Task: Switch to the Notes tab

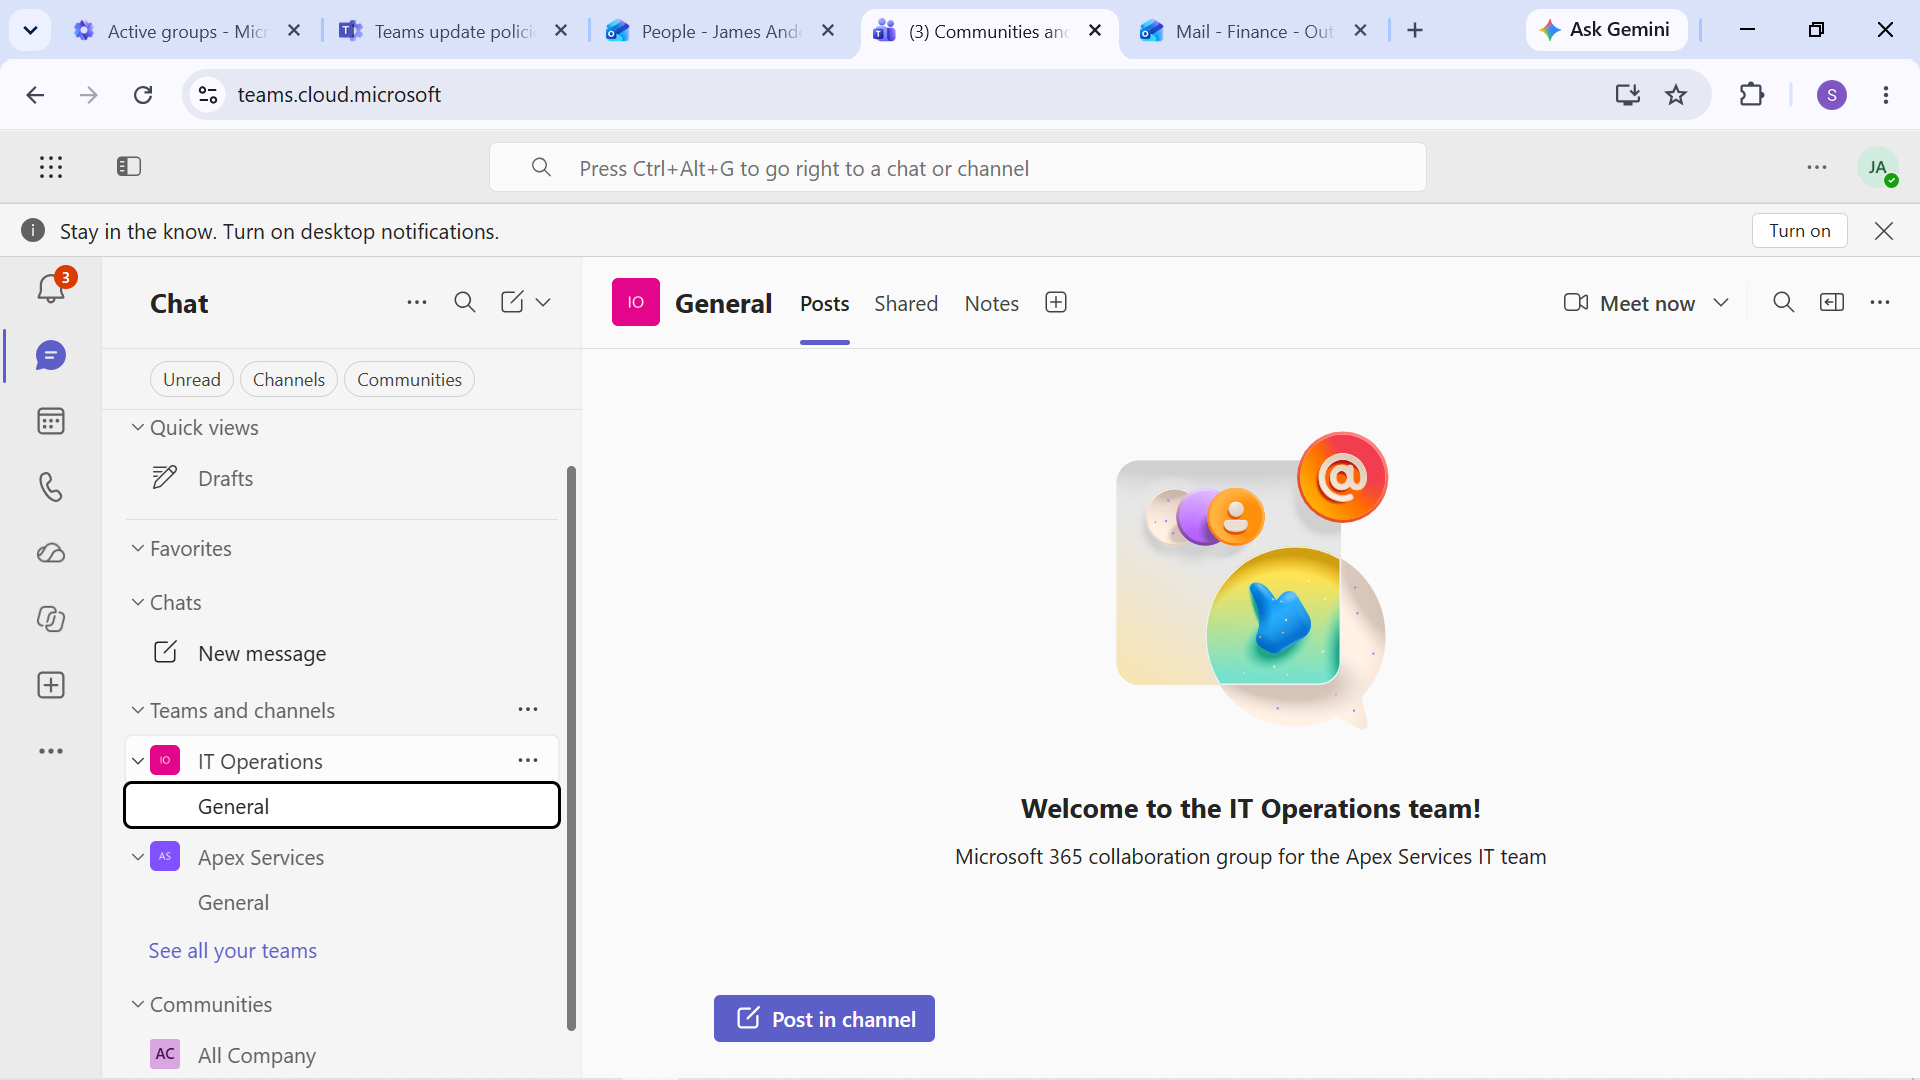Action: (992, 303)
